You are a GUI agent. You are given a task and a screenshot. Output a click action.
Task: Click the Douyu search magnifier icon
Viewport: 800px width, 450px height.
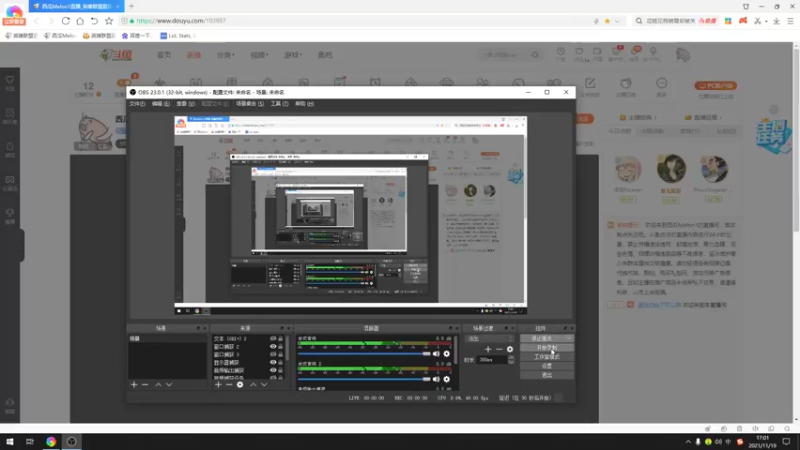coord(535,55)
